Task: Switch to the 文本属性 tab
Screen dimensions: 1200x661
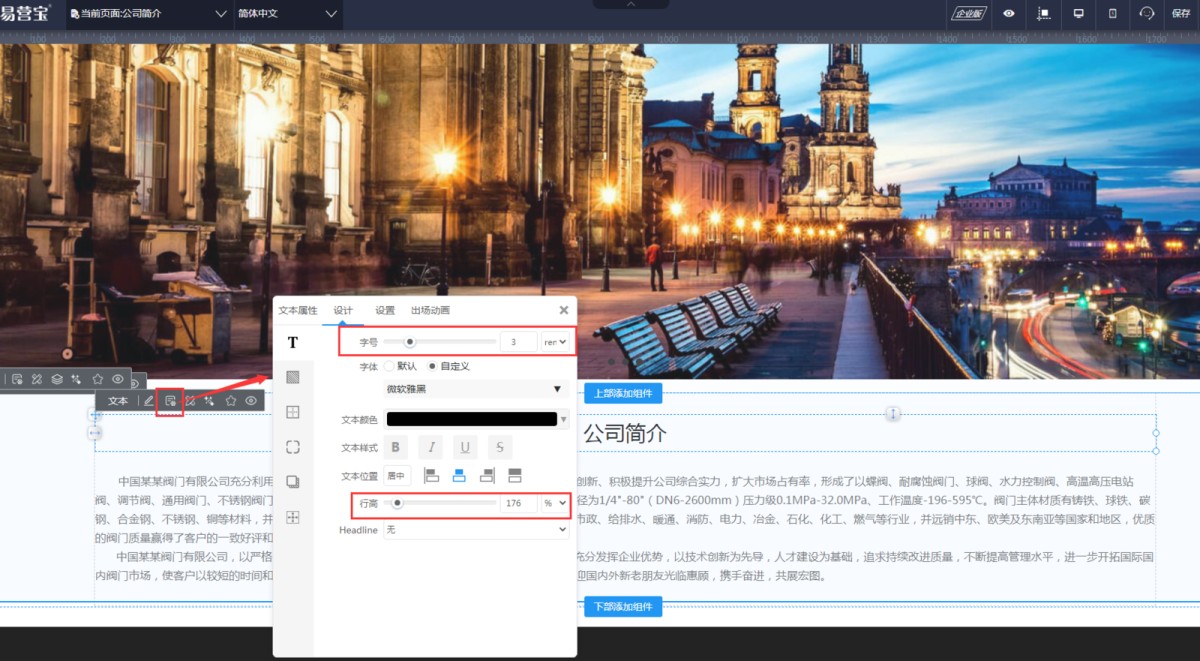Action: point(297,310)
